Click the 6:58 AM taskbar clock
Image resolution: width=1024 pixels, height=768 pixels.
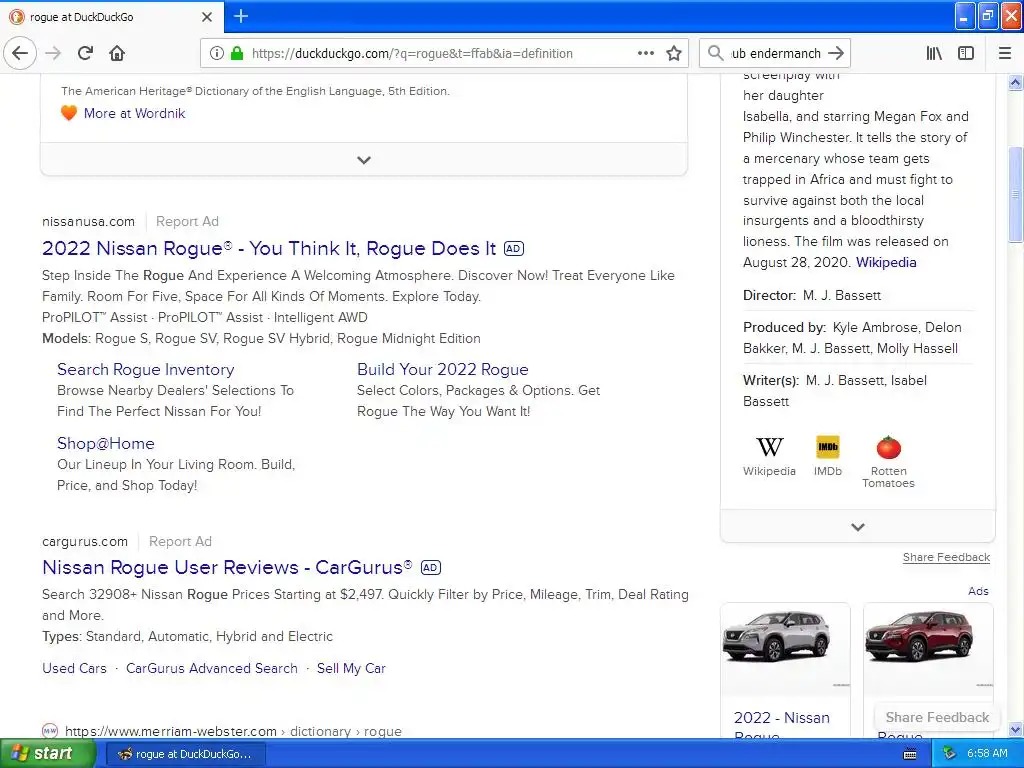click(987, 754)
